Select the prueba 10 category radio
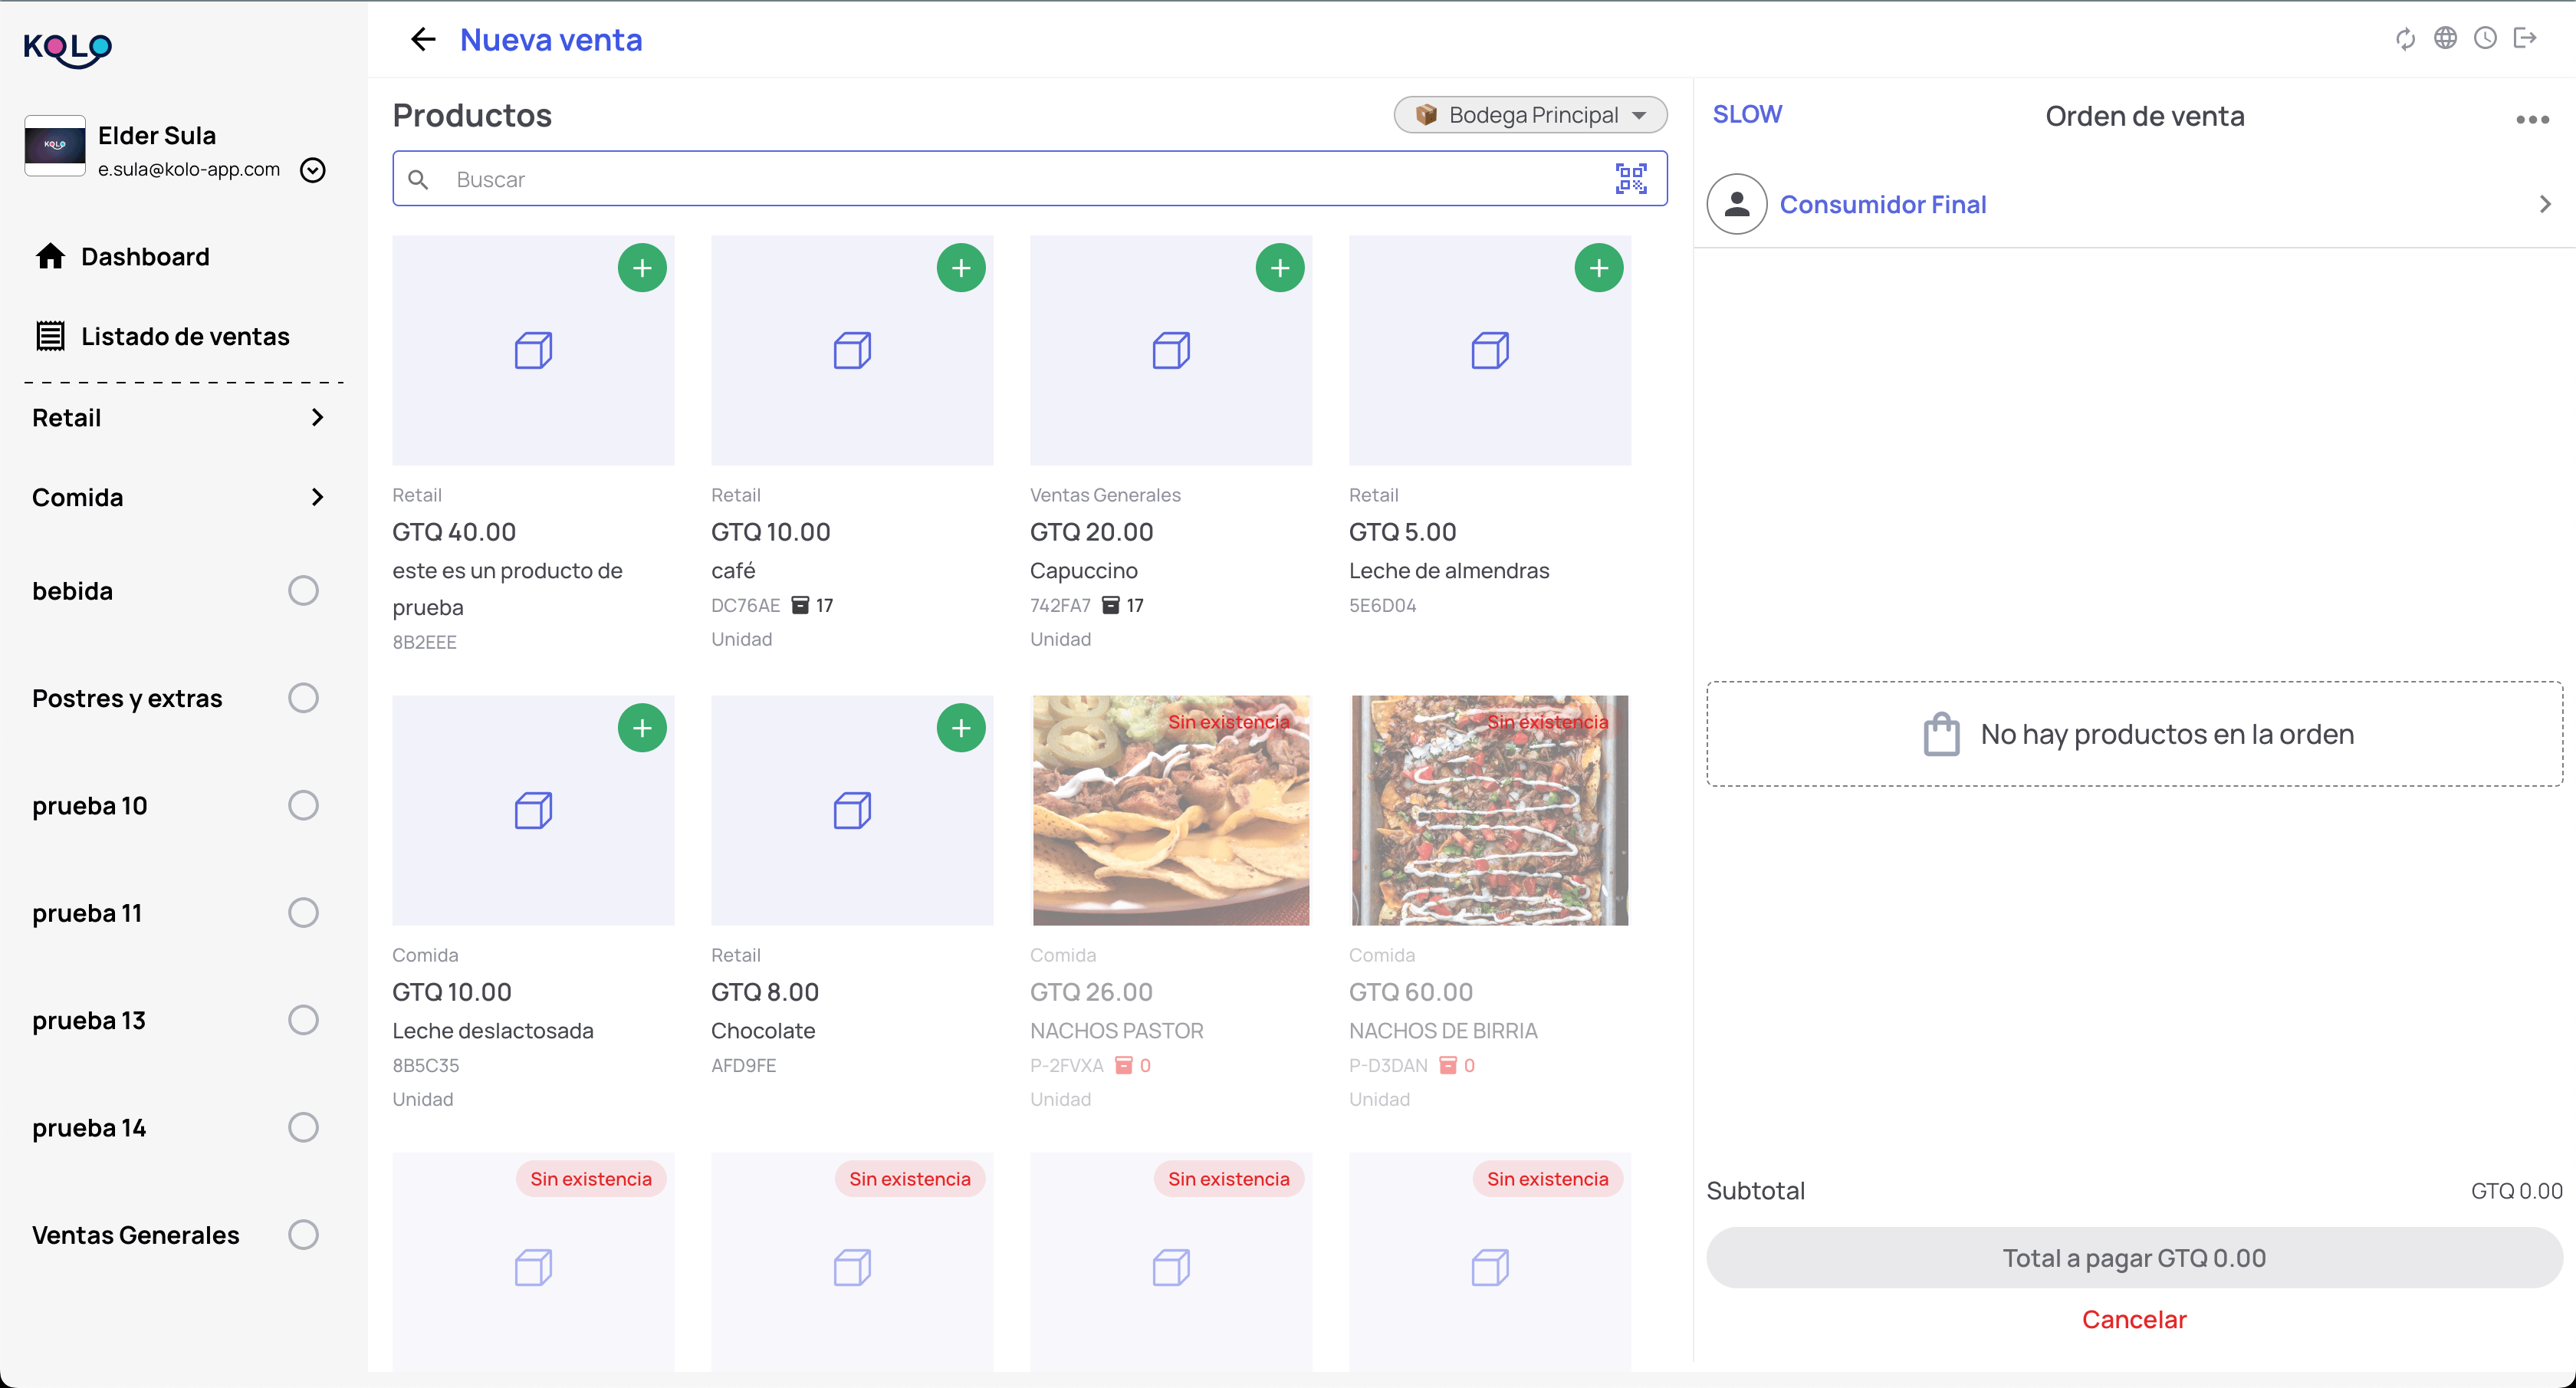2576x1388 pixels. coord(303,806)
